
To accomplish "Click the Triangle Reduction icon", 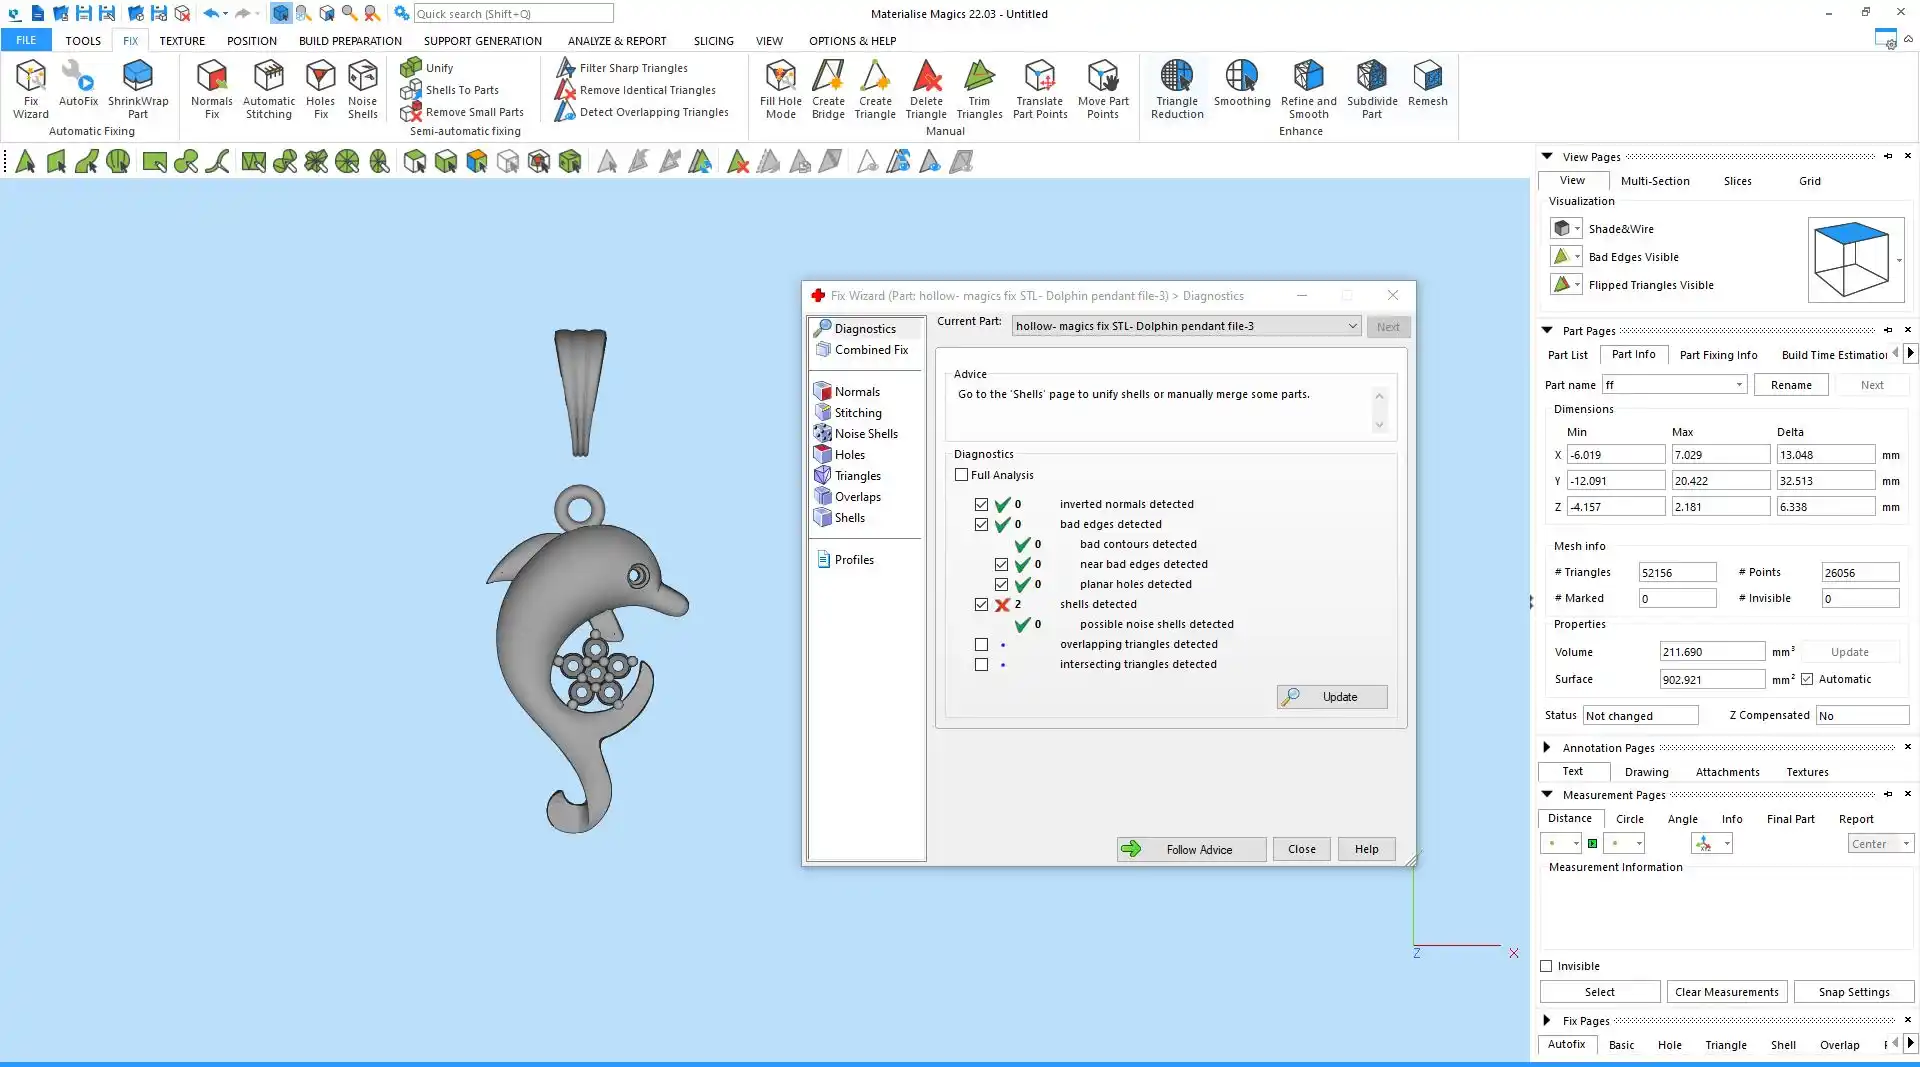I will pyautogui.click(x=1176, y=88).
